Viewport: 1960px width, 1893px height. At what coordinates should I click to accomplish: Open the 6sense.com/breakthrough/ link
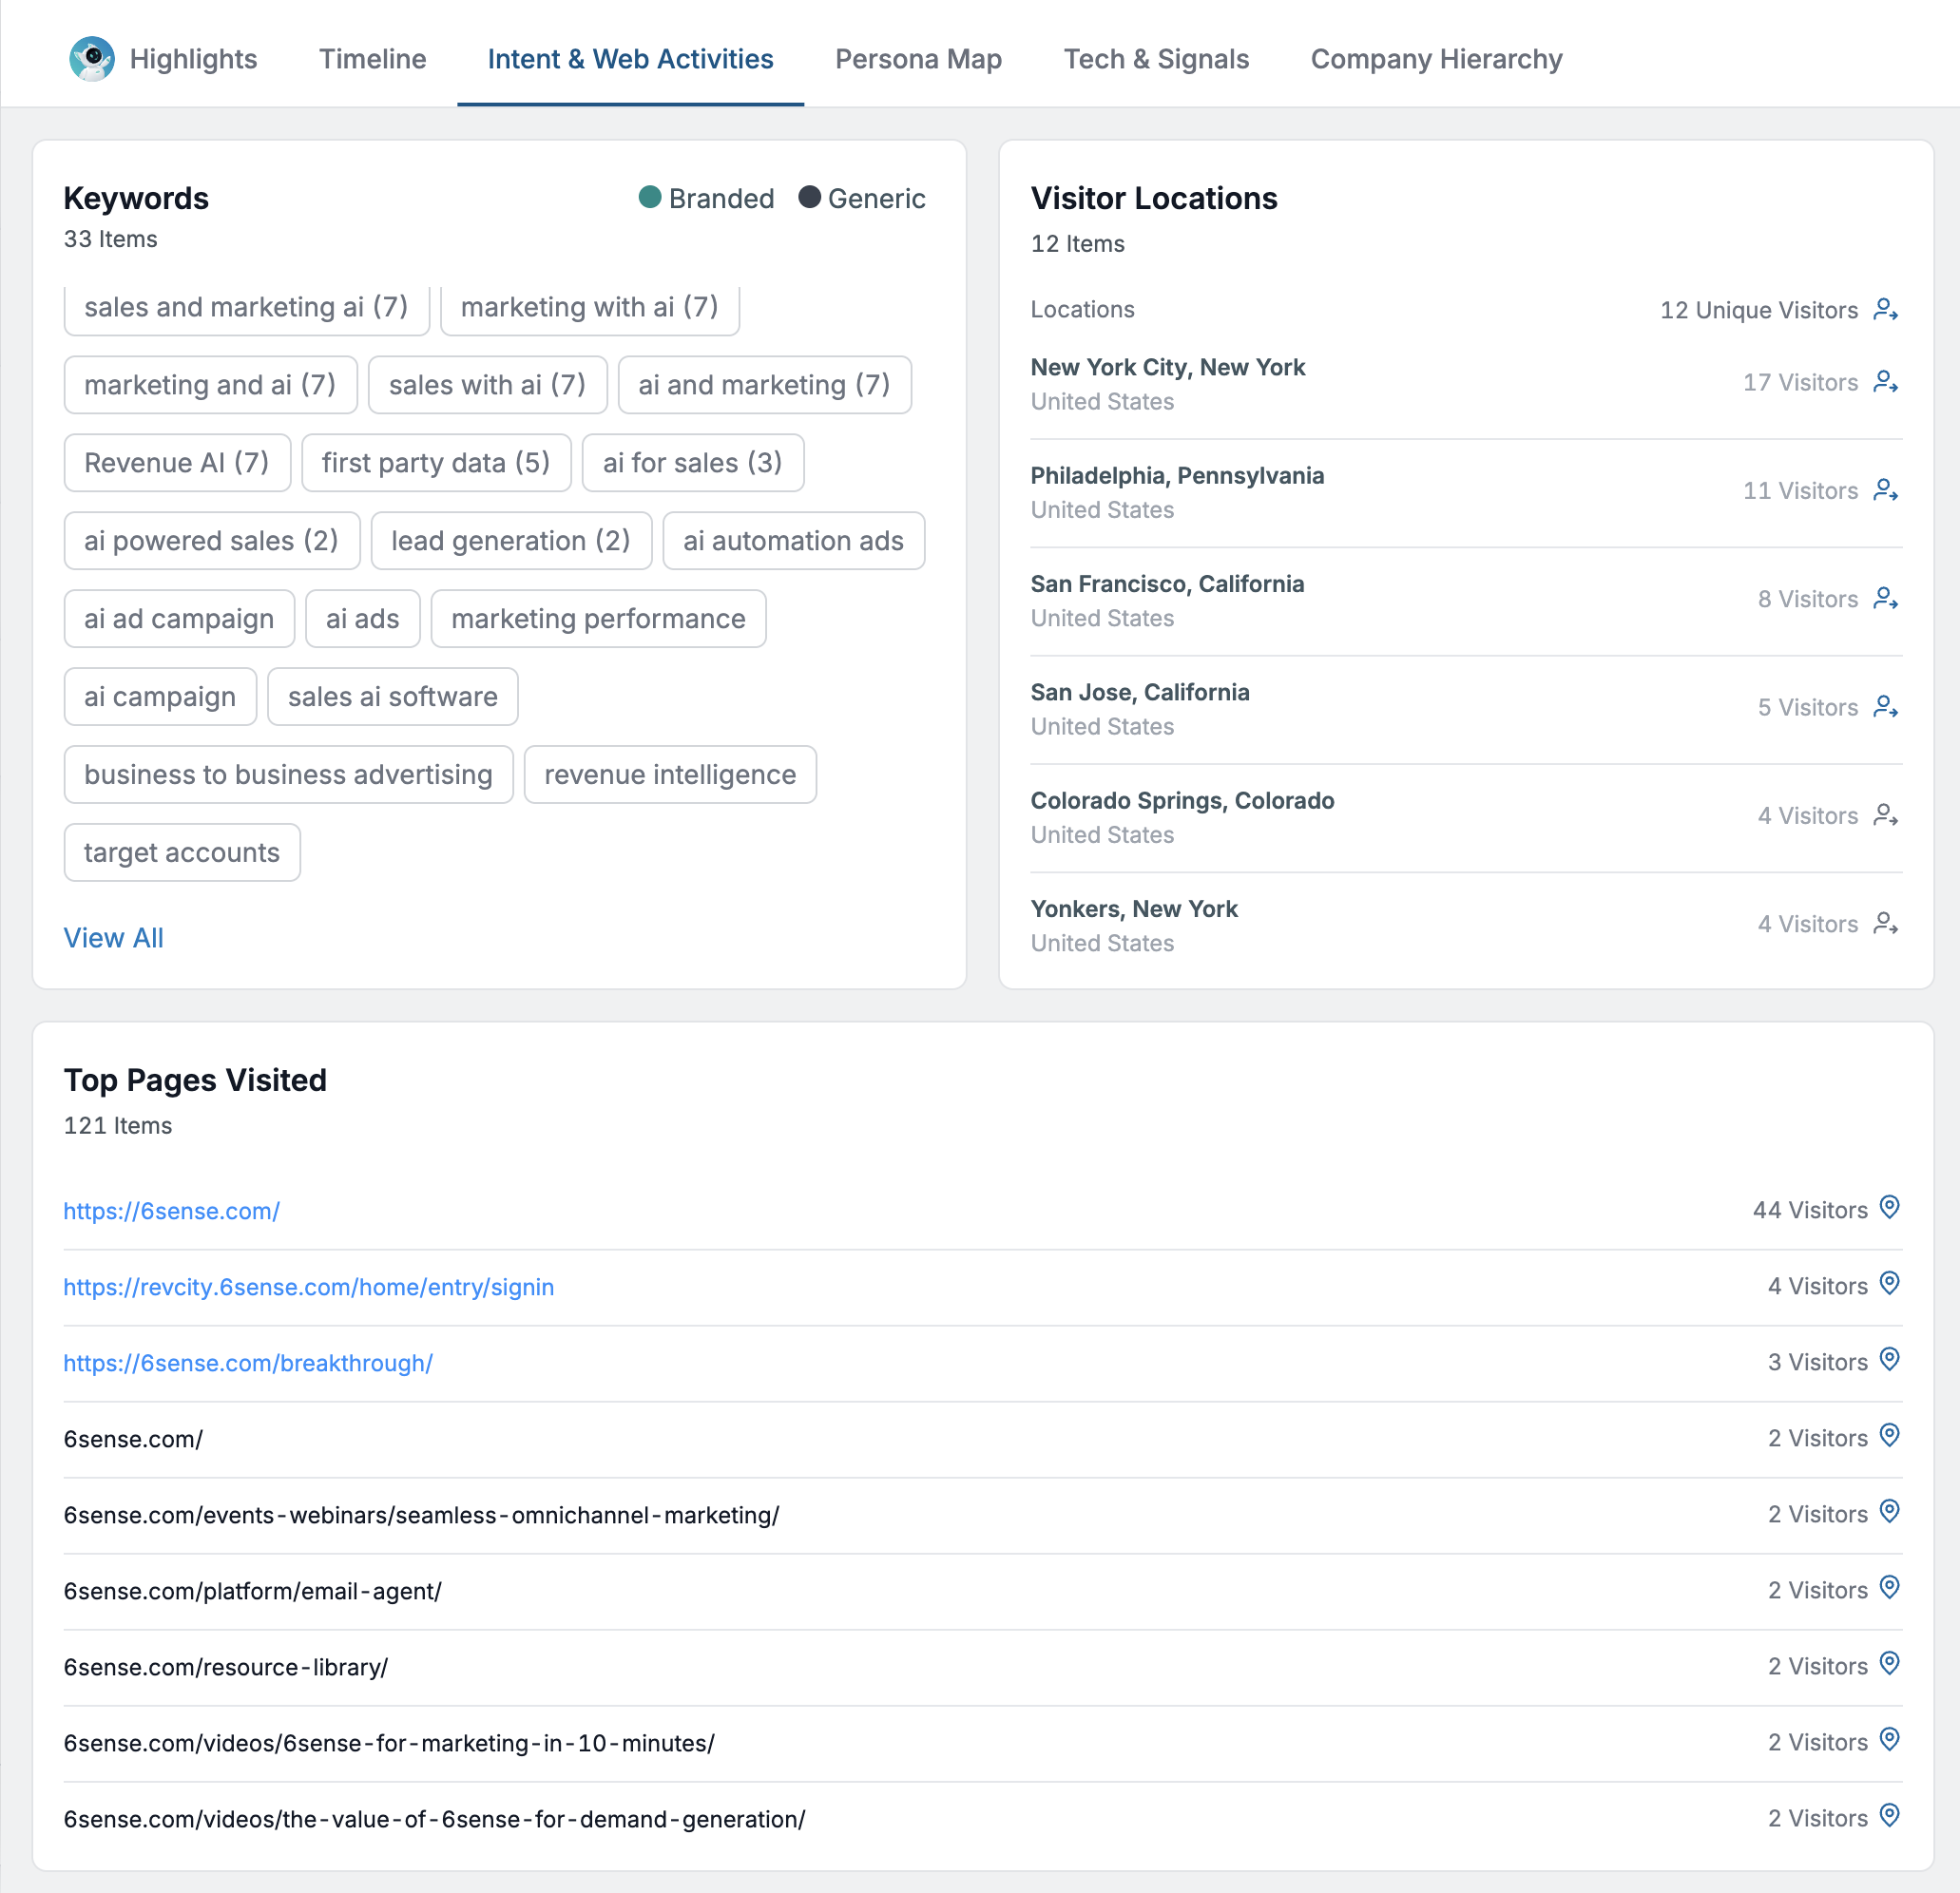point(248,1363)
